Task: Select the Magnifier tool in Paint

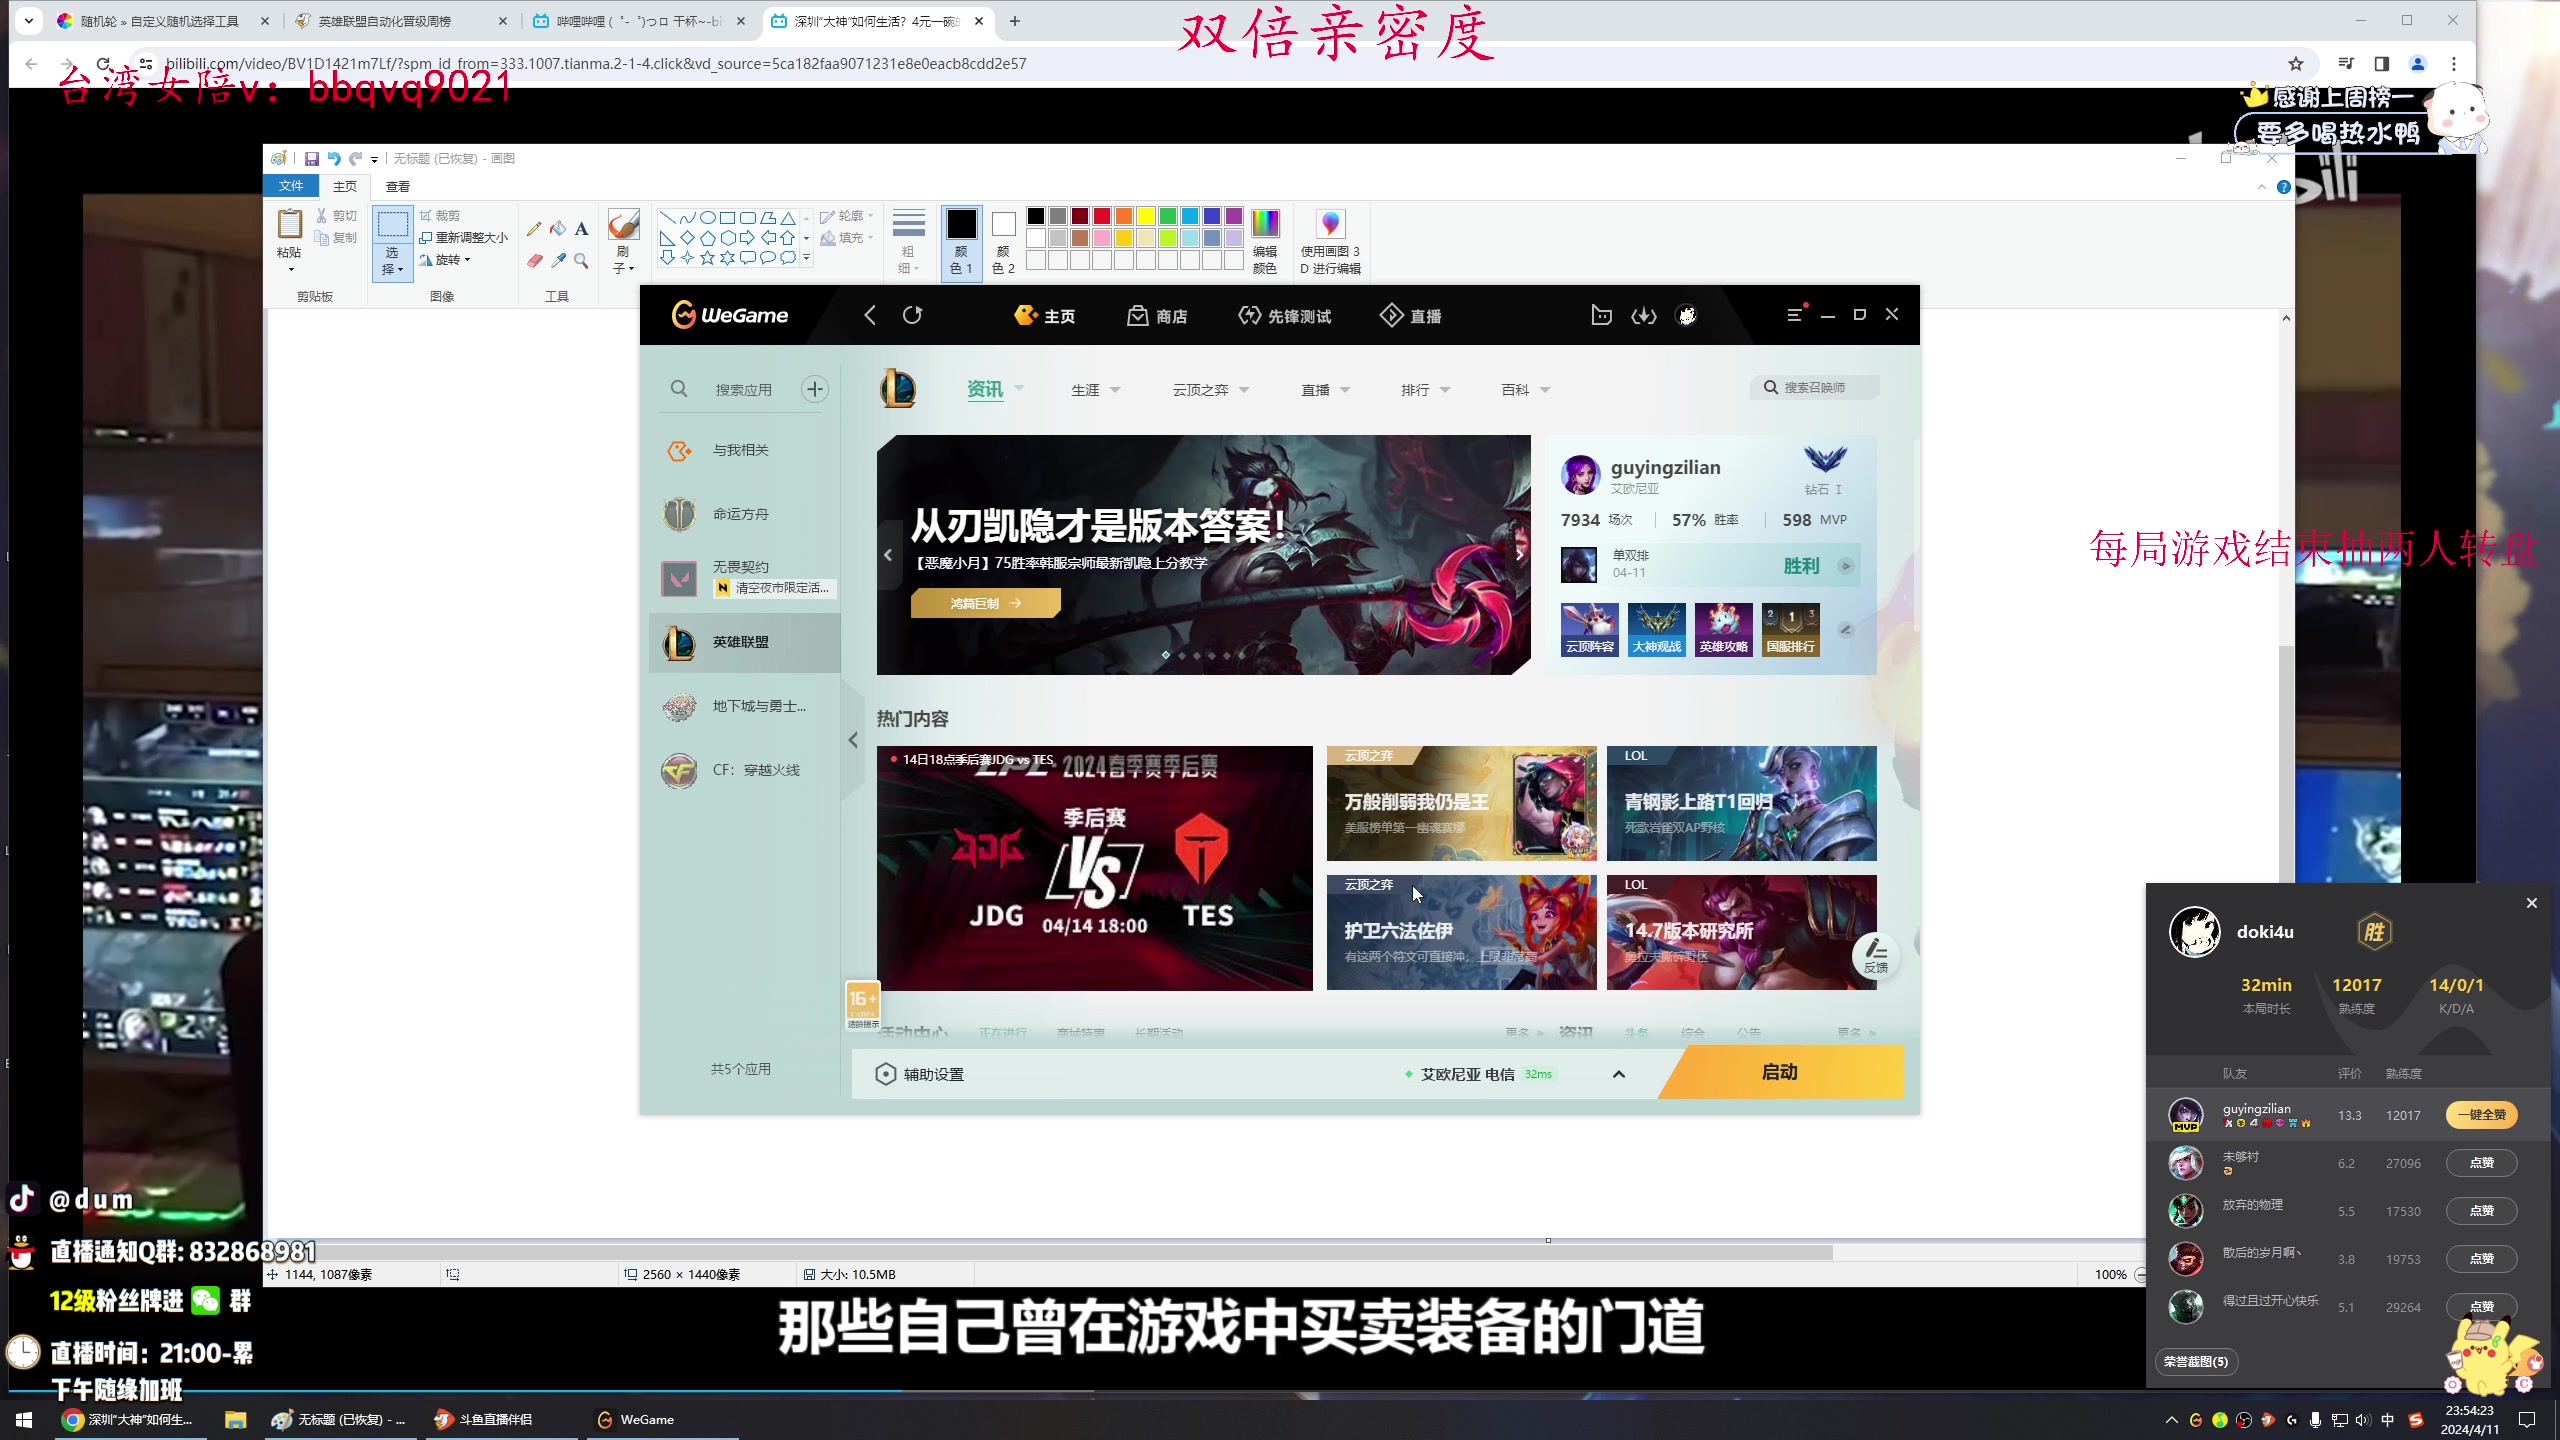Action: [x=581, y=261]
